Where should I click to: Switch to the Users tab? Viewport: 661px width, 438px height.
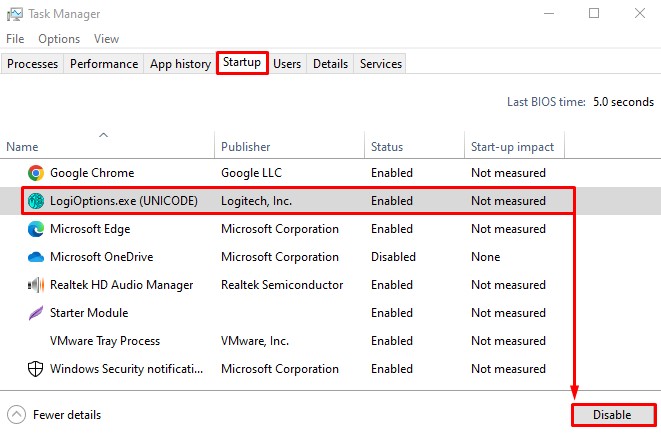287,64
